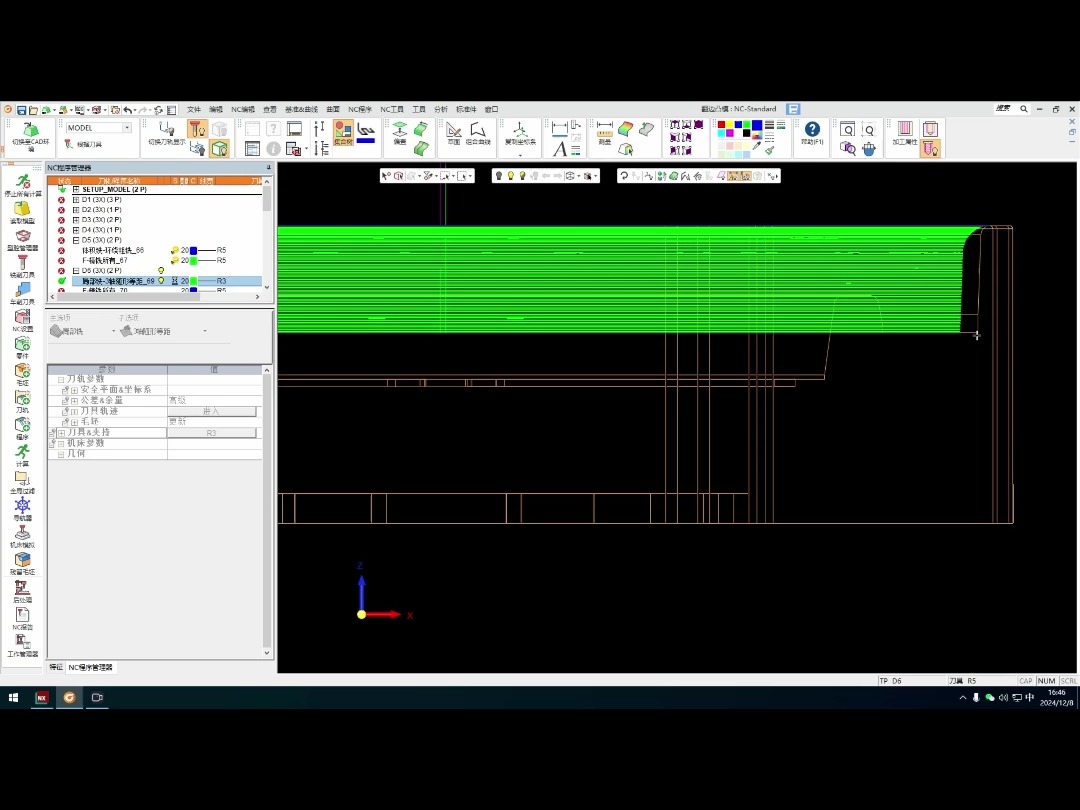1080x810 pixels.
Task: Click the Post Process (后处理) icon
Action: (x=21, y=588)
